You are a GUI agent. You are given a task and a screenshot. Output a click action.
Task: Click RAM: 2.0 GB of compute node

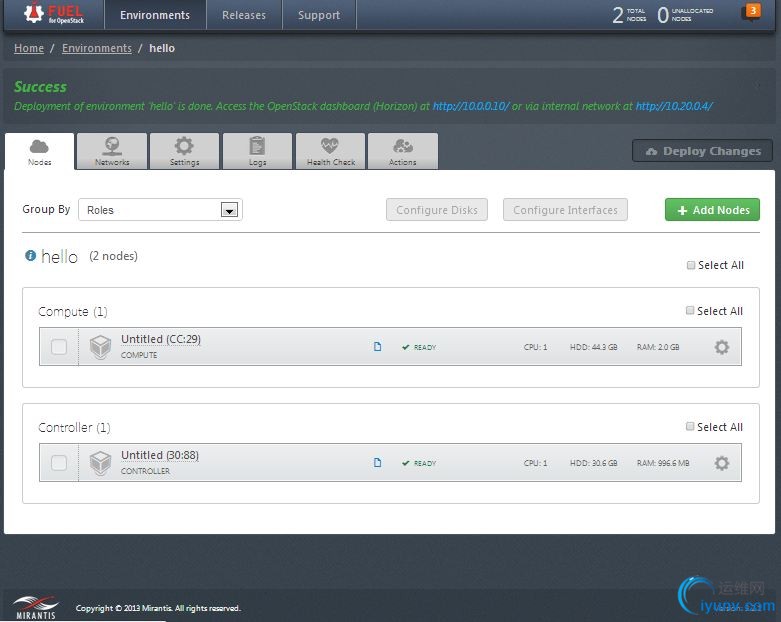pos(658,347)
